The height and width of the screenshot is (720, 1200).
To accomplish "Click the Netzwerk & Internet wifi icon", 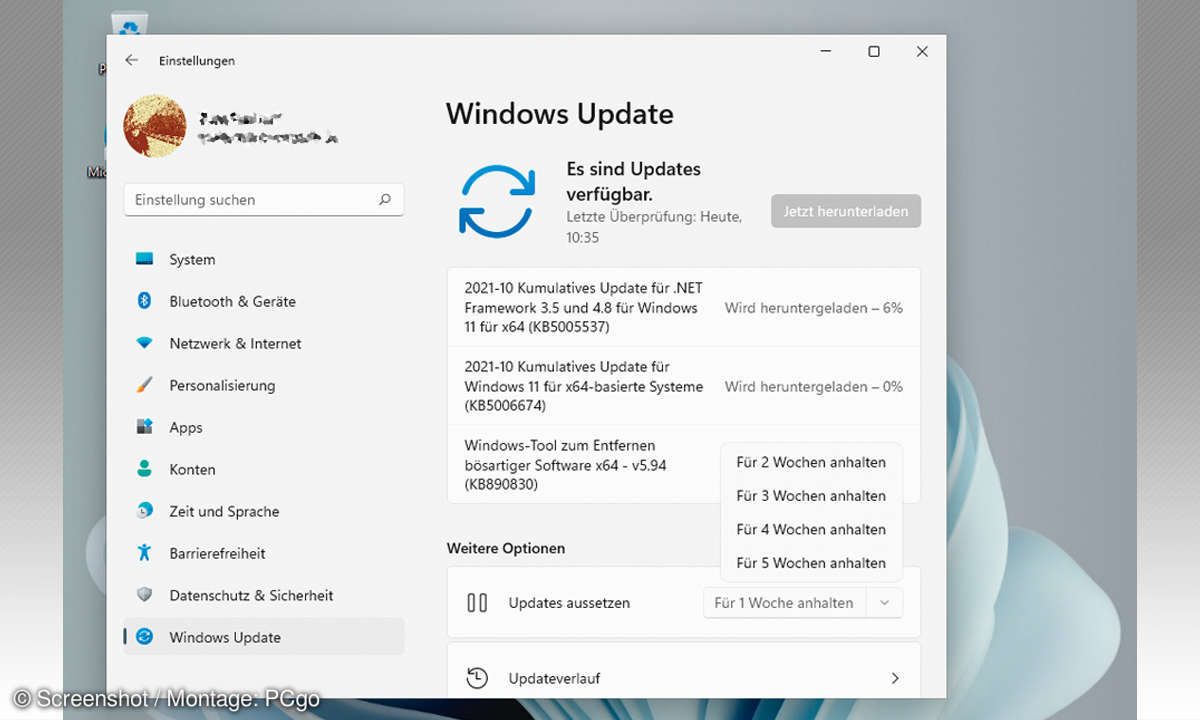I will 144,343.
